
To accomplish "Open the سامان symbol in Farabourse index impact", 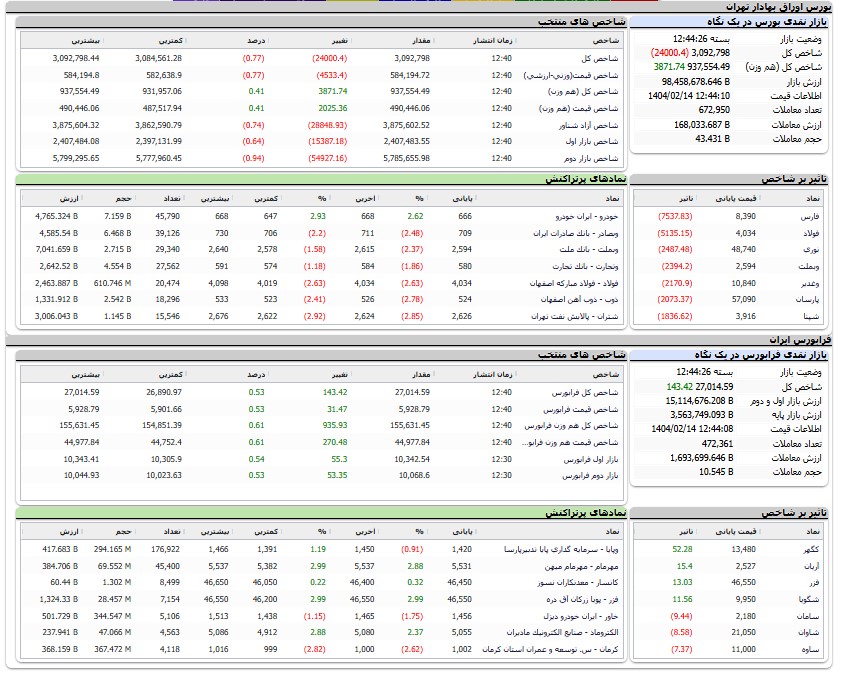I will 808,616.
